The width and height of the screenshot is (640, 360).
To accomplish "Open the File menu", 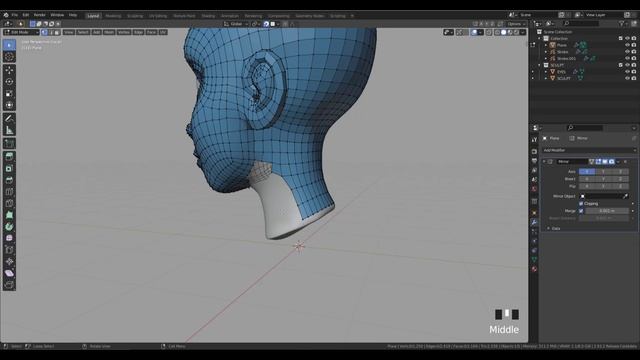I will [x=15, y=15].
